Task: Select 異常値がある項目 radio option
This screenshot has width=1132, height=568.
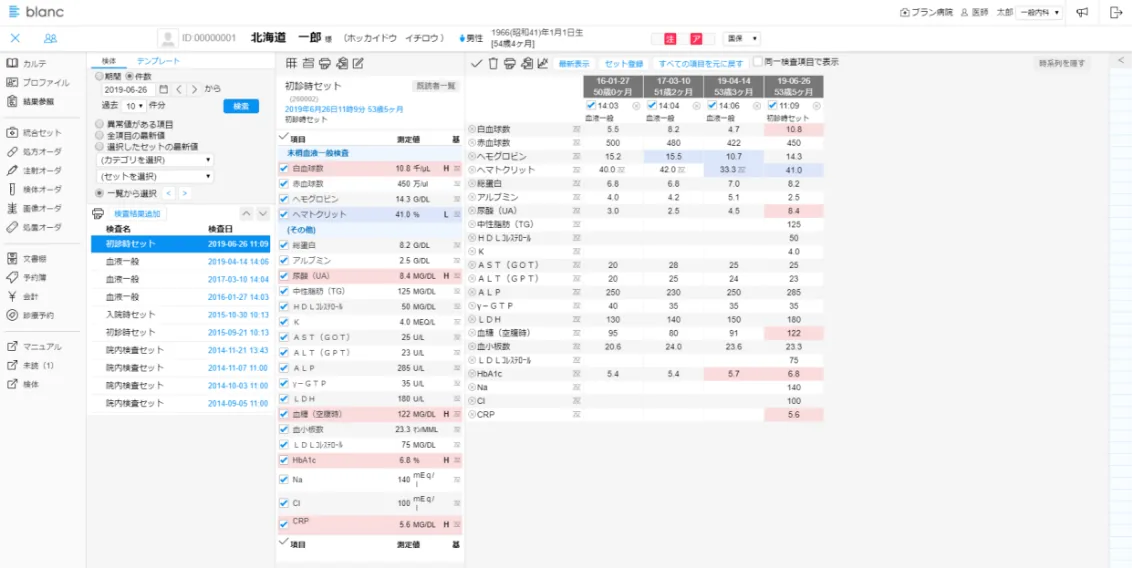Action: (99, 124)
